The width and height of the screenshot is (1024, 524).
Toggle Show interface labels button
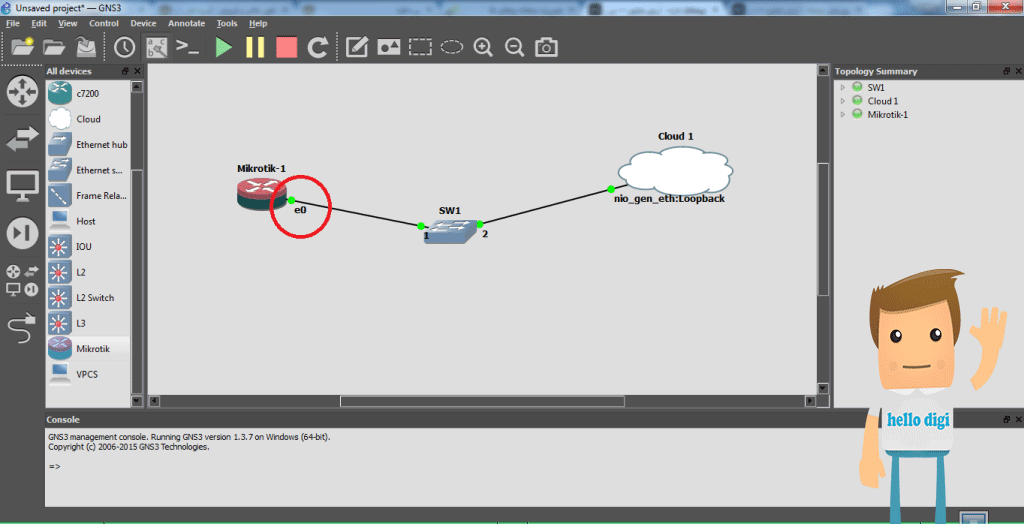[x=156, y=47]
